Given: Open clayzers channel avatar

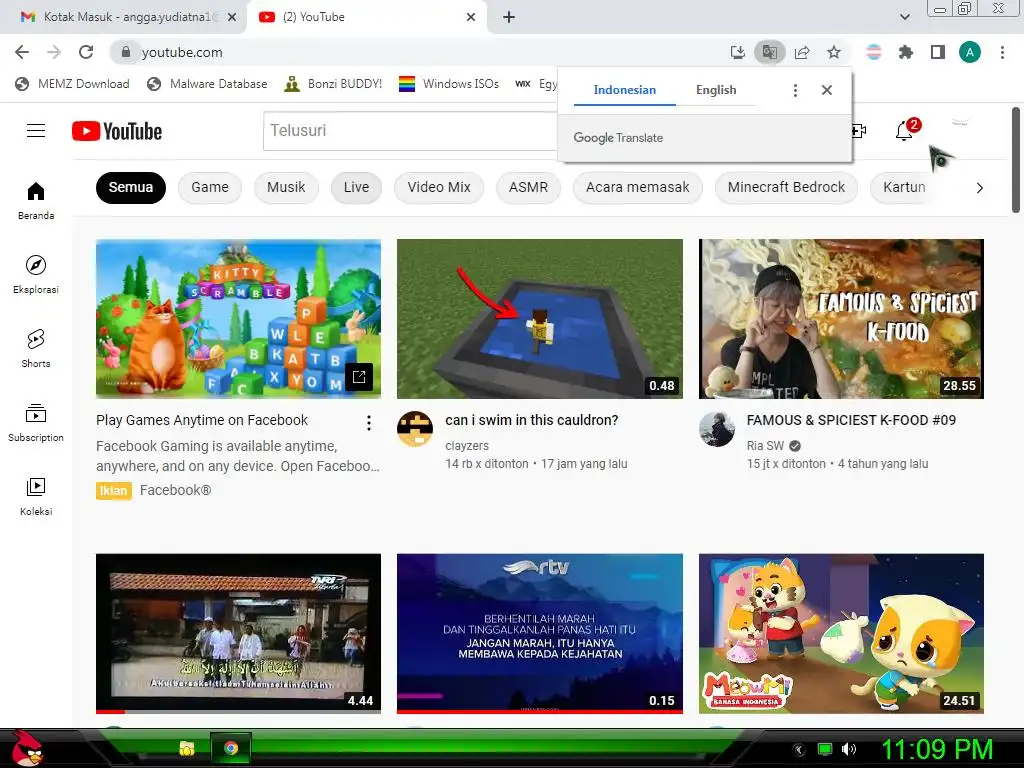Looking at the screenshot, I should [415, 429].
